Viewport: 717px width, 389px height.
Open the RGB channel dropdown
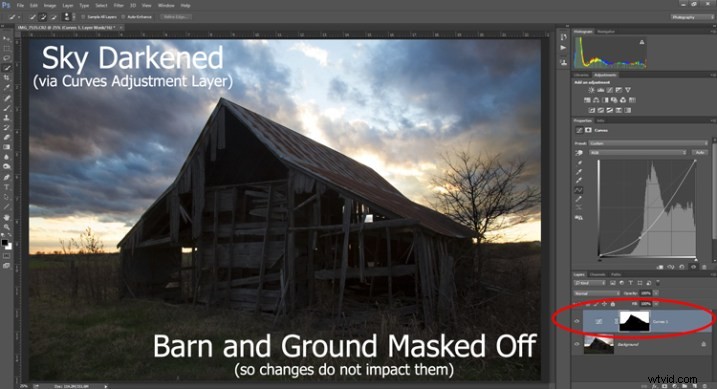pos(638,152)
